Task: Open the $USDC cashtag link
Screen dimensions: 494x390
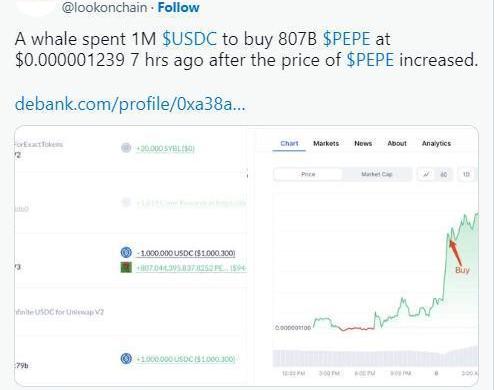Action: (189, 39)
